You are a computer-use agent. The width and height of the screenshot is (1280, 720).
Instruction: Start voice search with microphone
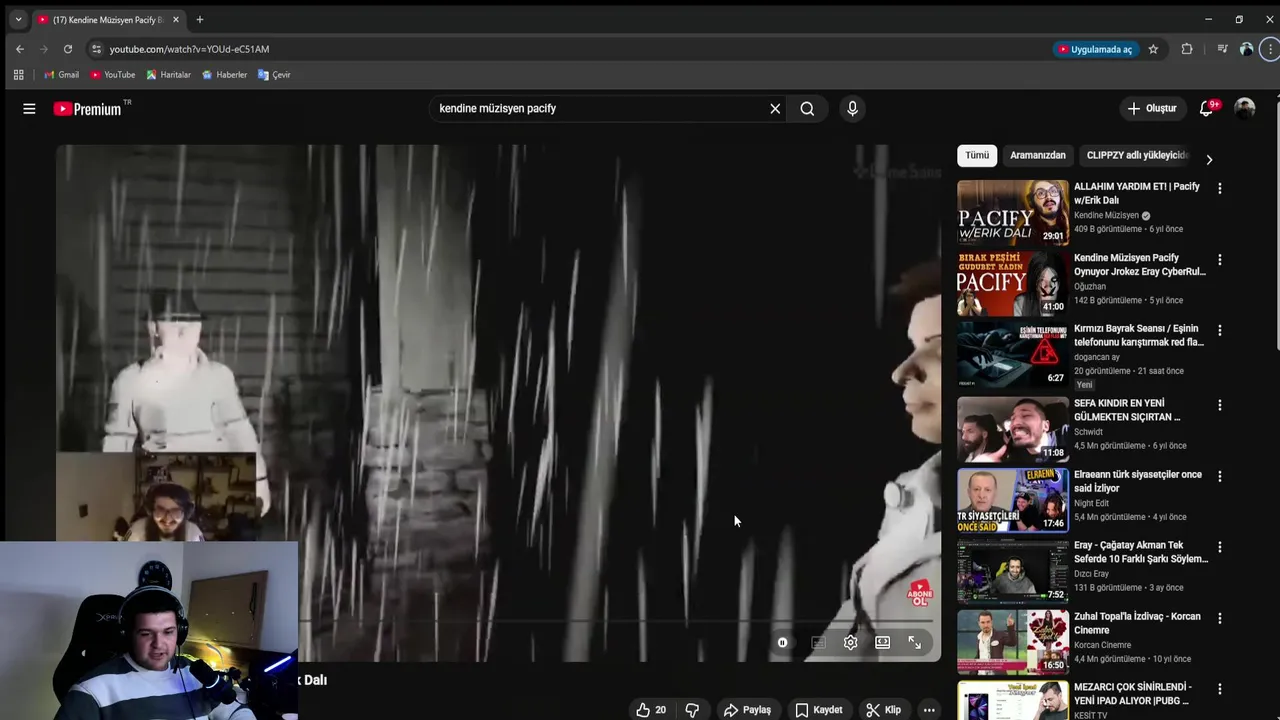pos(852,109)
